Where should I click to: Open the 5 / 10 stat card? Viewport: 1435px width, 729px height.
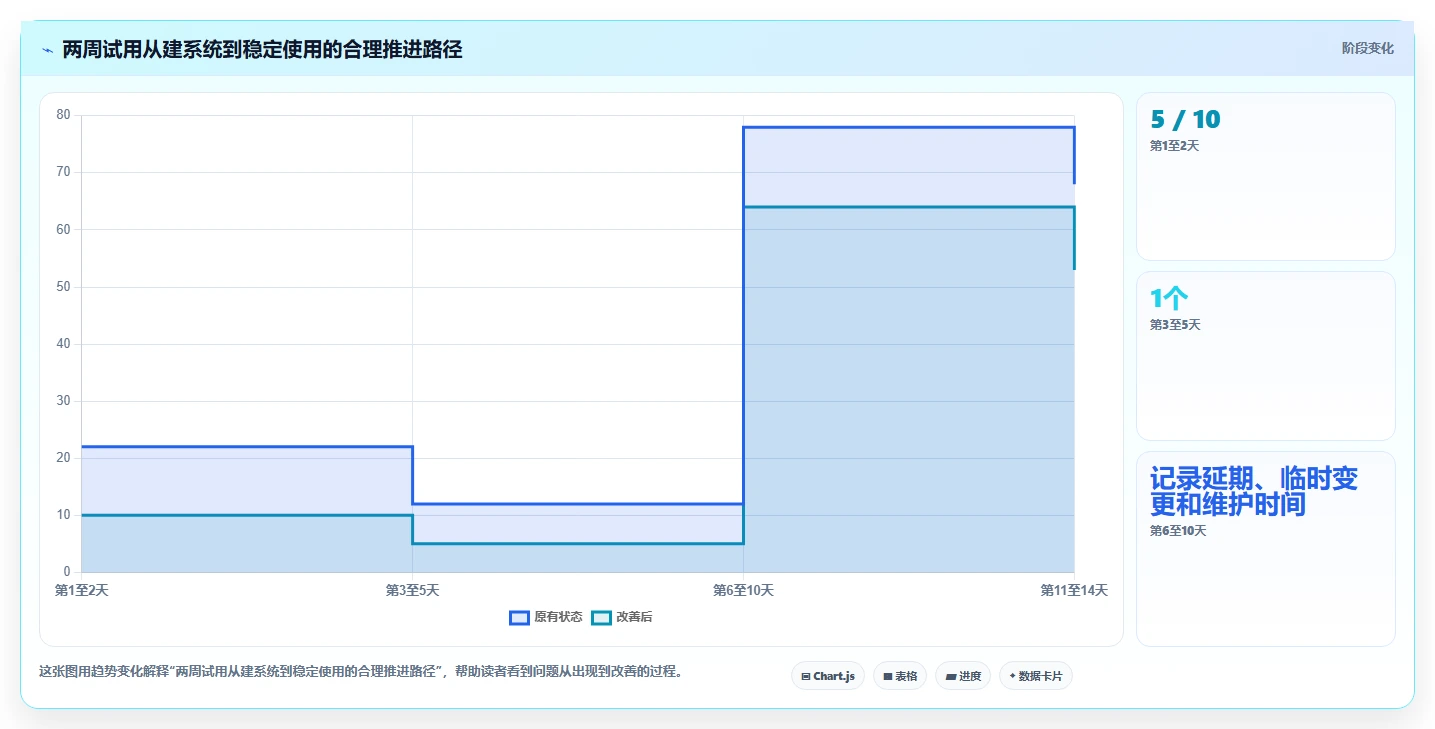(1265, 177)
